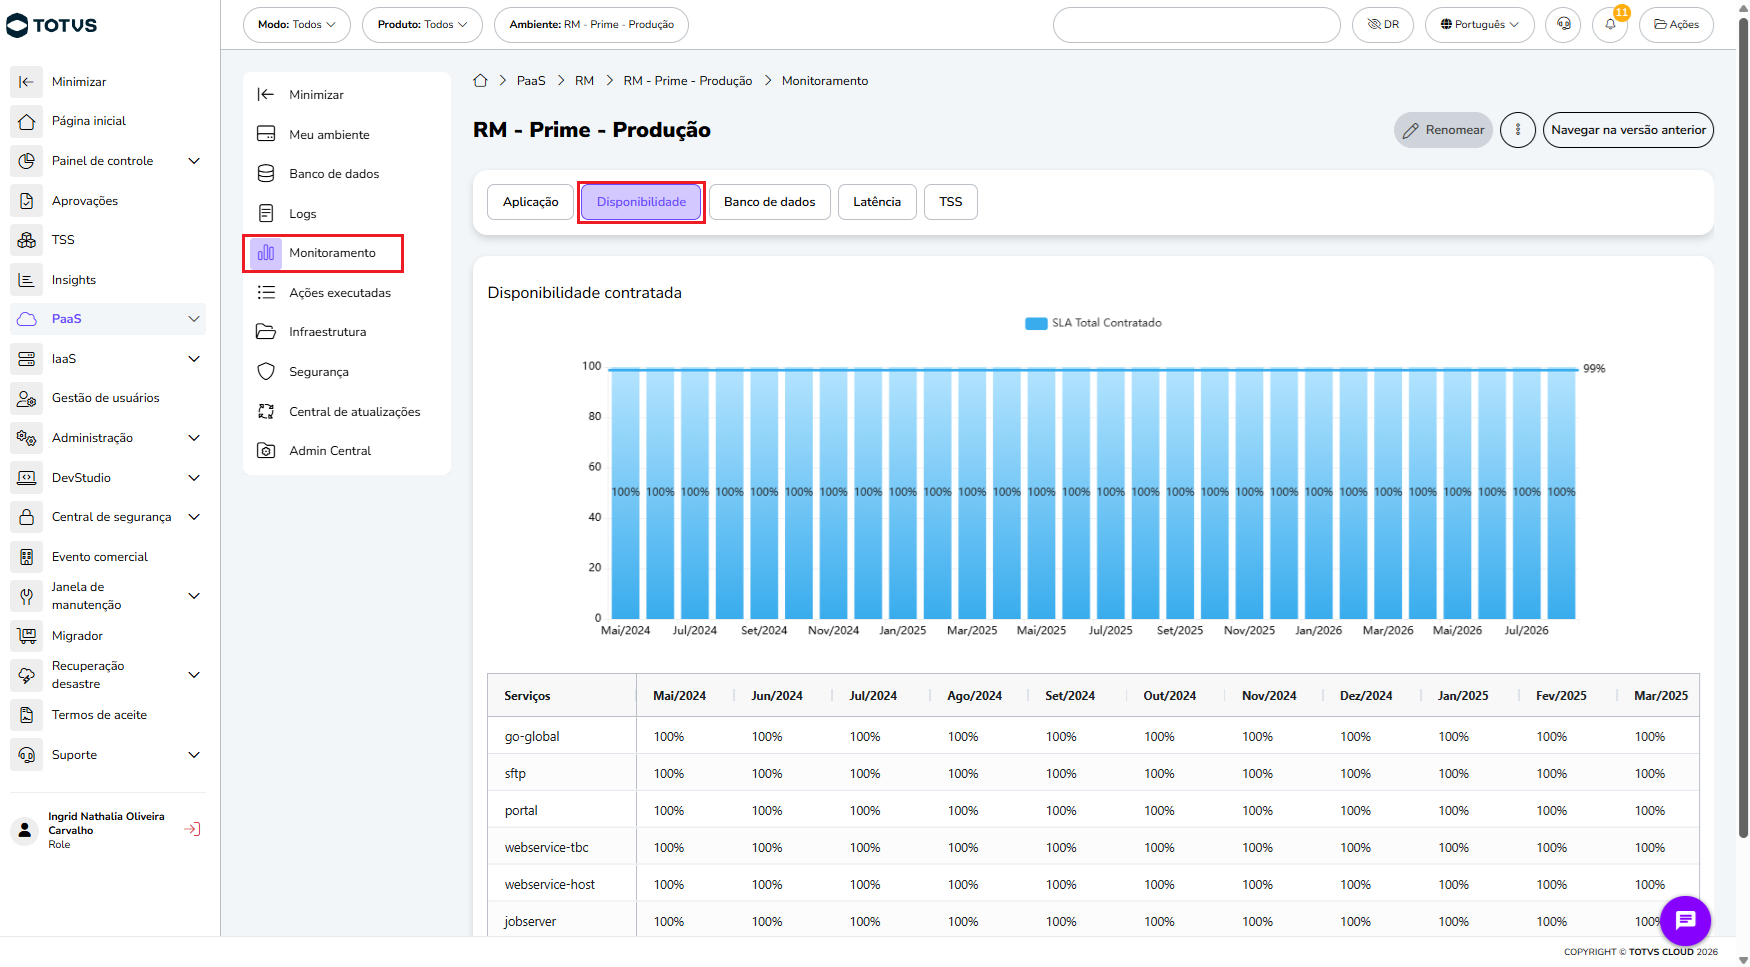Image resolution: width=1750 pixels, height=967 pixels.
Task: Open the Modo: Todos dropdown
Action: tap(297, 25)
